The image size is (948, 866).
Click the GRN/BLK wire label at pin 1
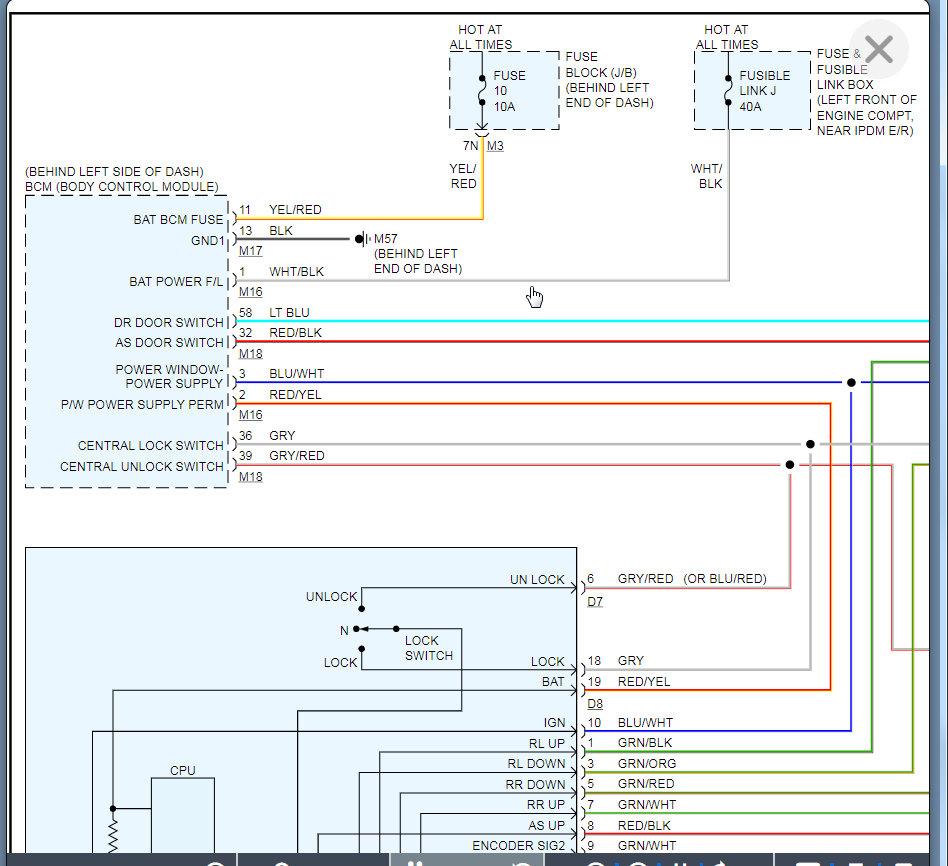click(644, 743)
